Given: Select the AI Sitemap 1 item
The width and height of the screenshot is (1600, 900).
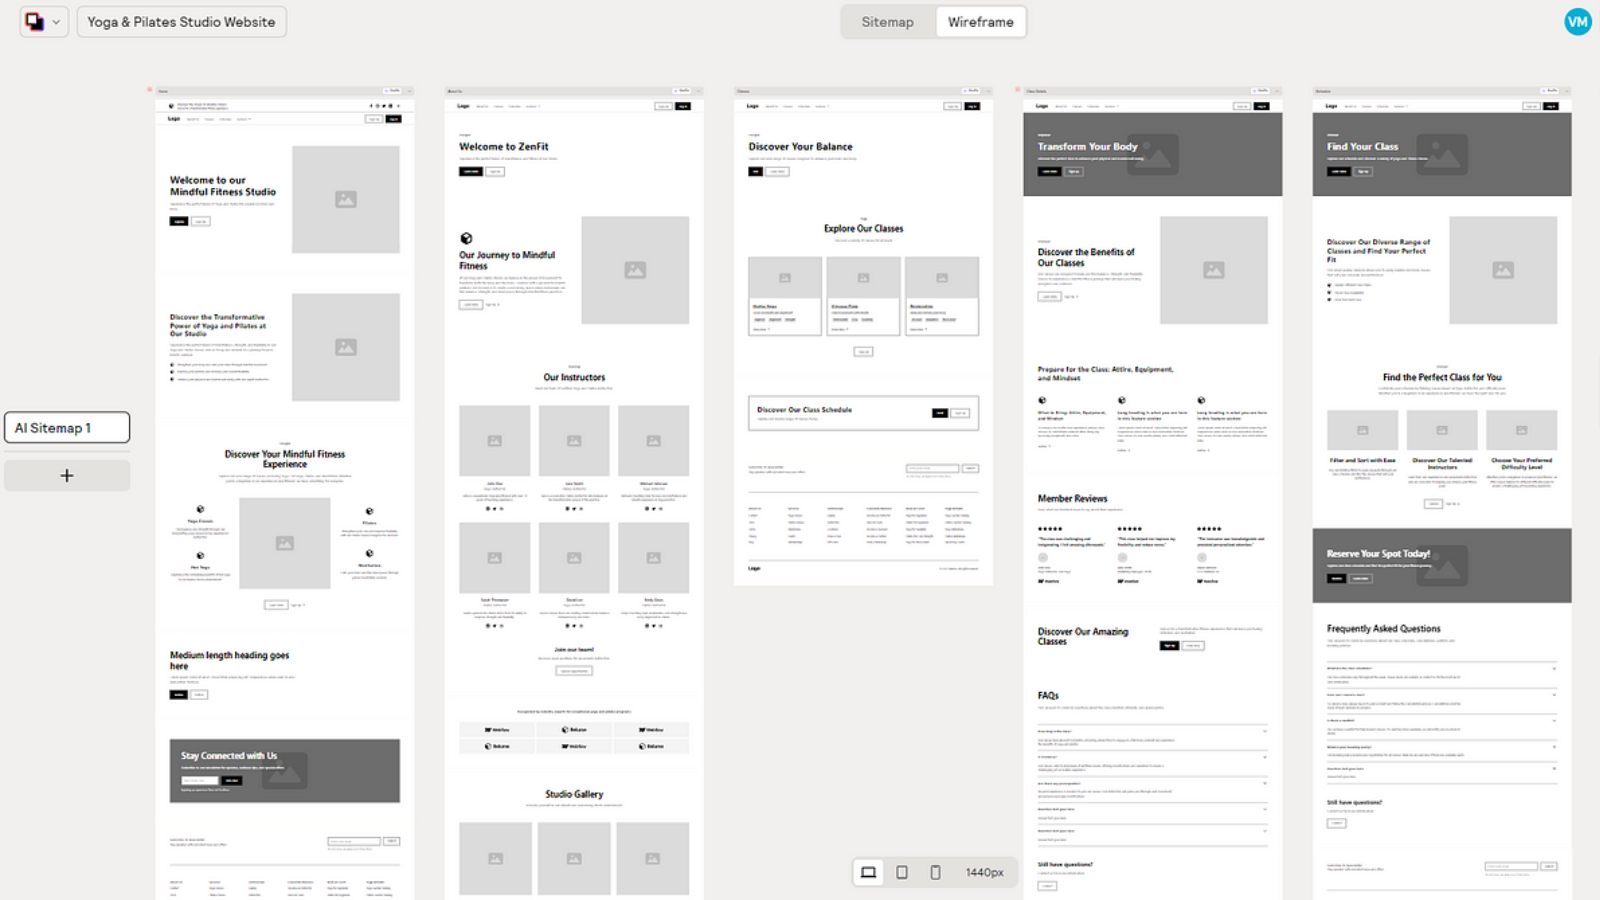Looking at the screenshot, I should coord(67,428).
